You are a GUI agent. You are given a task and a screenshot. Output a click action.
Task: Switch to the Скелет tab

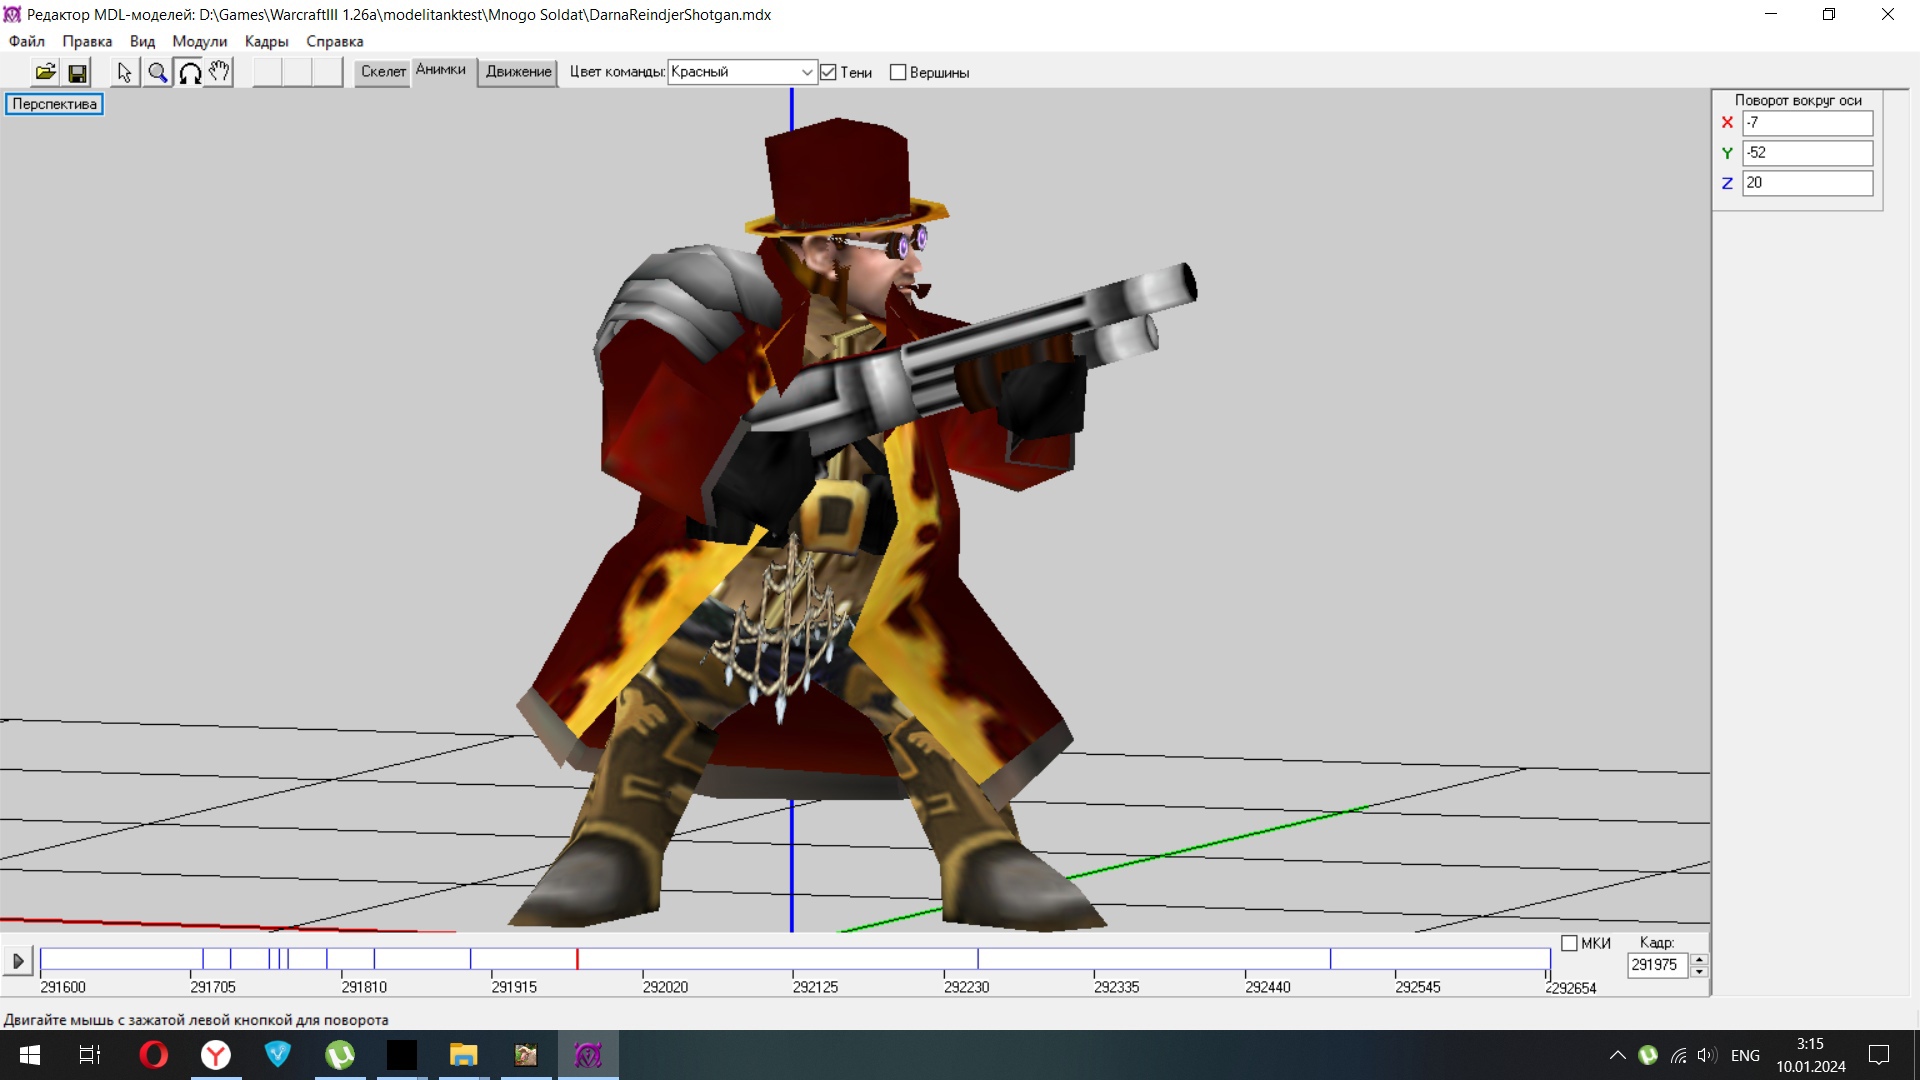click(383, 72)
